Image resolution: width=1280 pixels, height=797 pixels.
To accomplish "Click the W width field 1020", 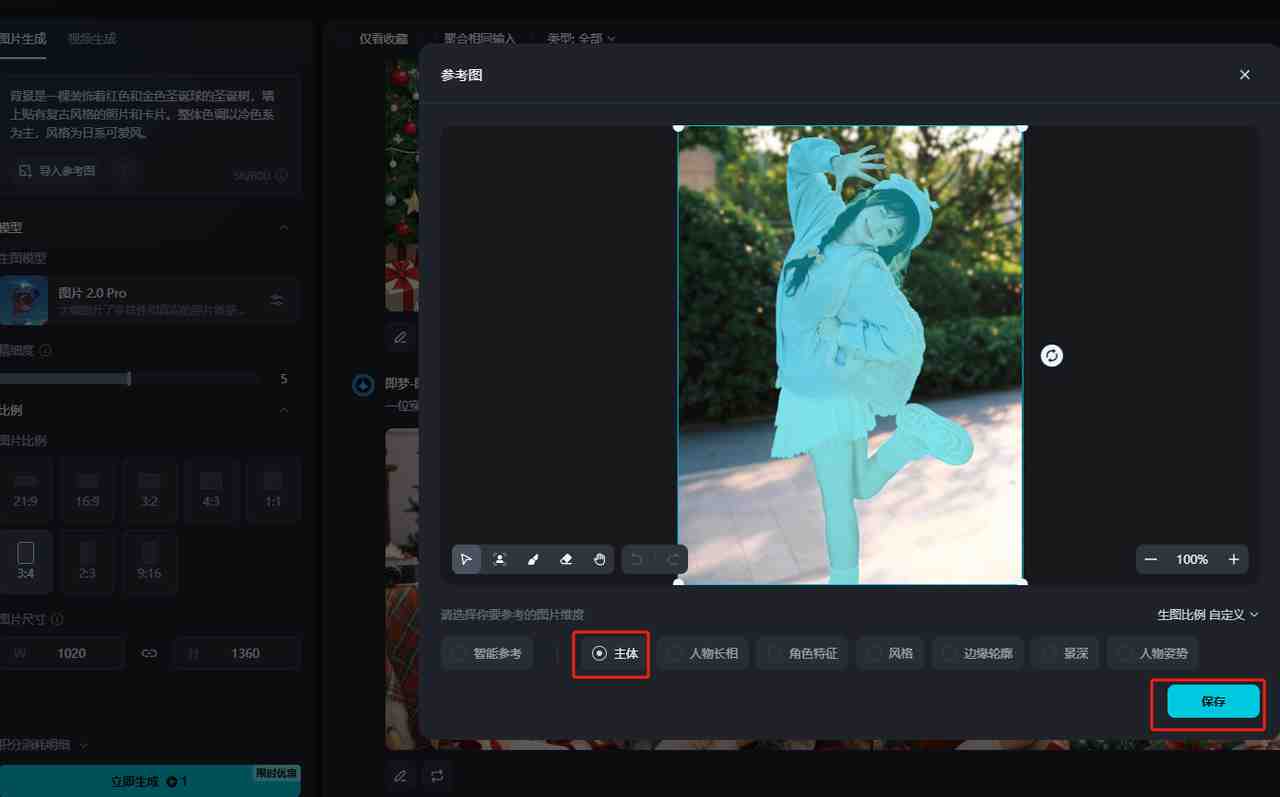I will tap(62, 653).
